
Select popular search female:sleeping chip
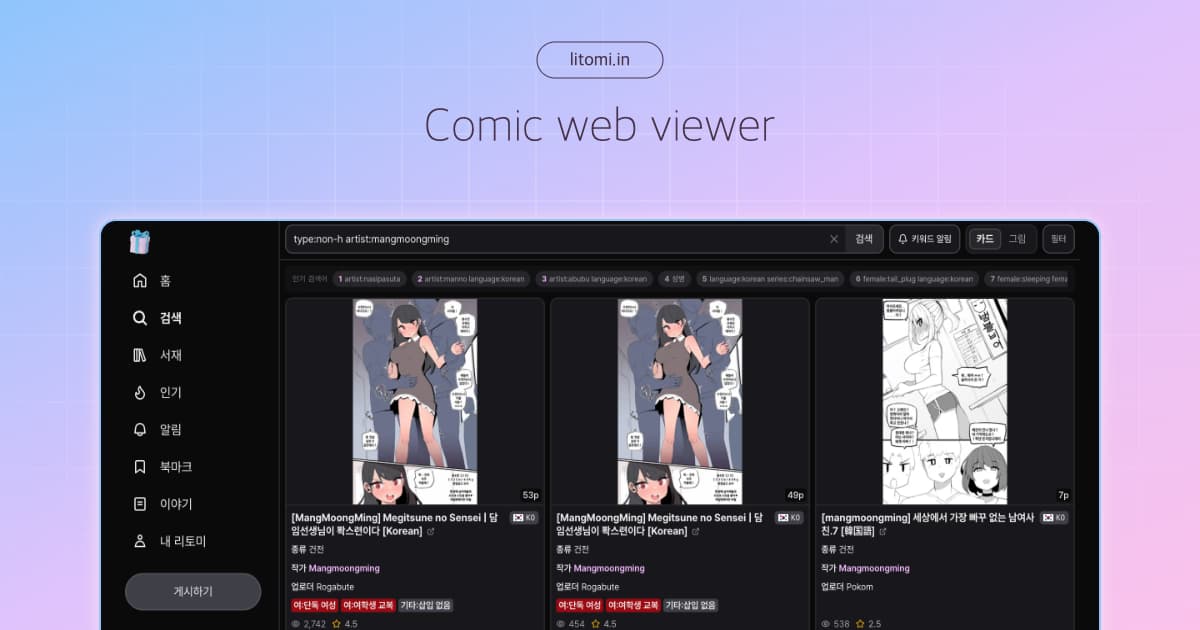(x=1028, y=279)
